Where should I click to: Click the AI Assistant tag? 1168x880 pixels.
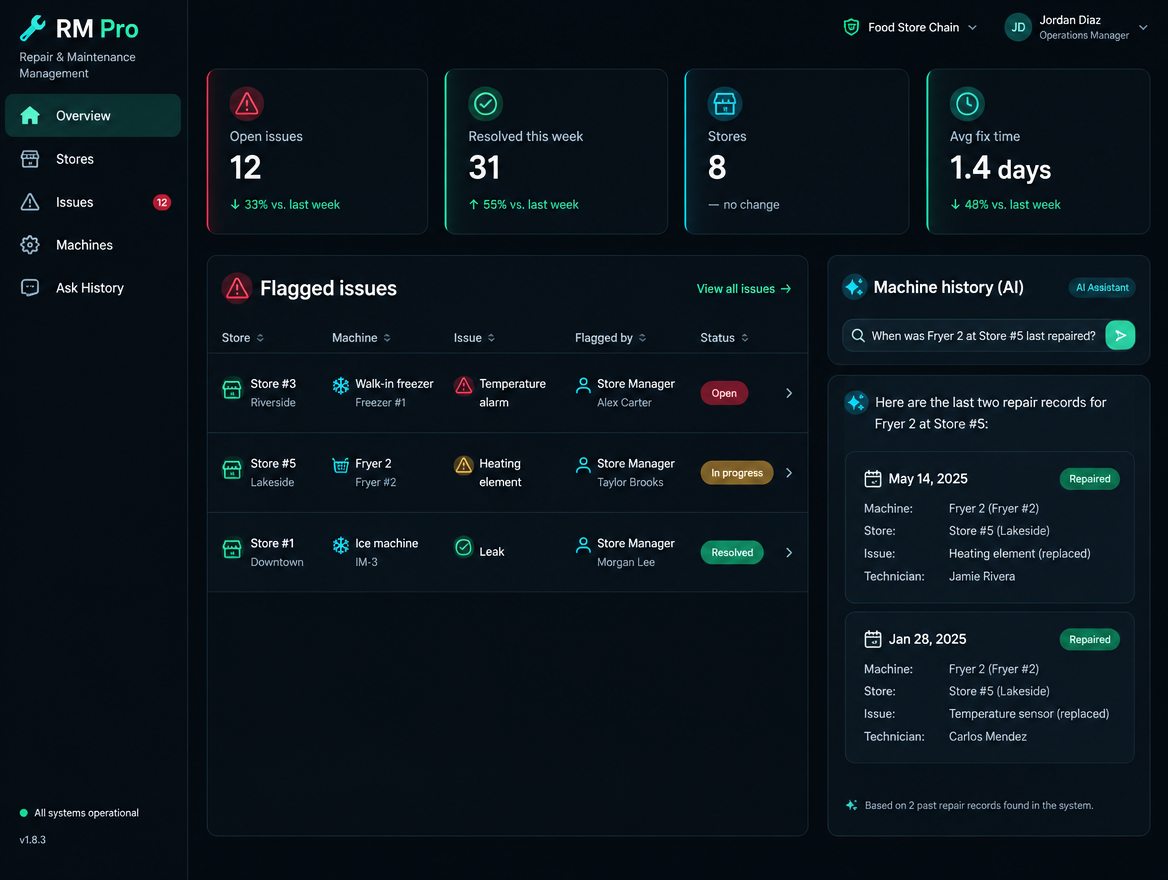pos(1102,287)
